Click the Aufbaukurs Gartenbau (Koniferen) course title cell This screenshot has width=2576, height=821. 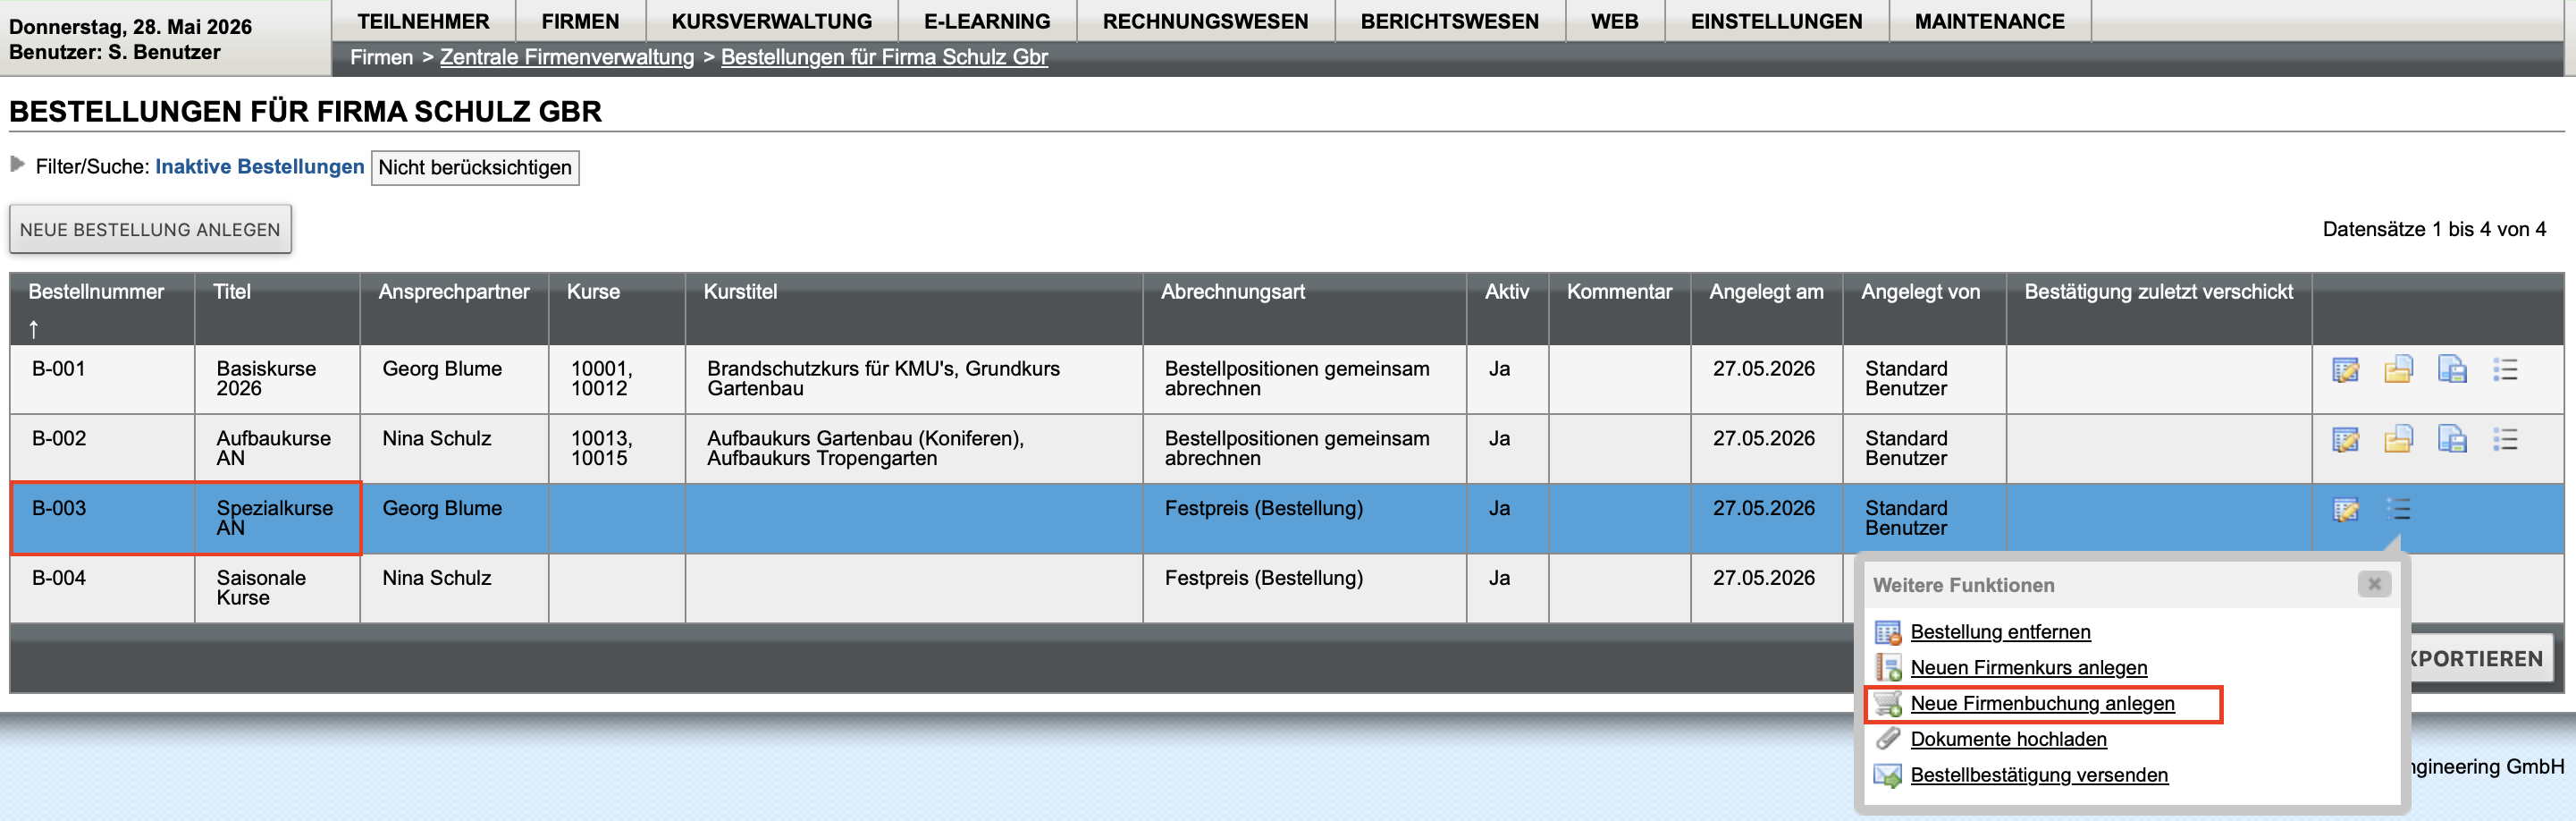914,449
